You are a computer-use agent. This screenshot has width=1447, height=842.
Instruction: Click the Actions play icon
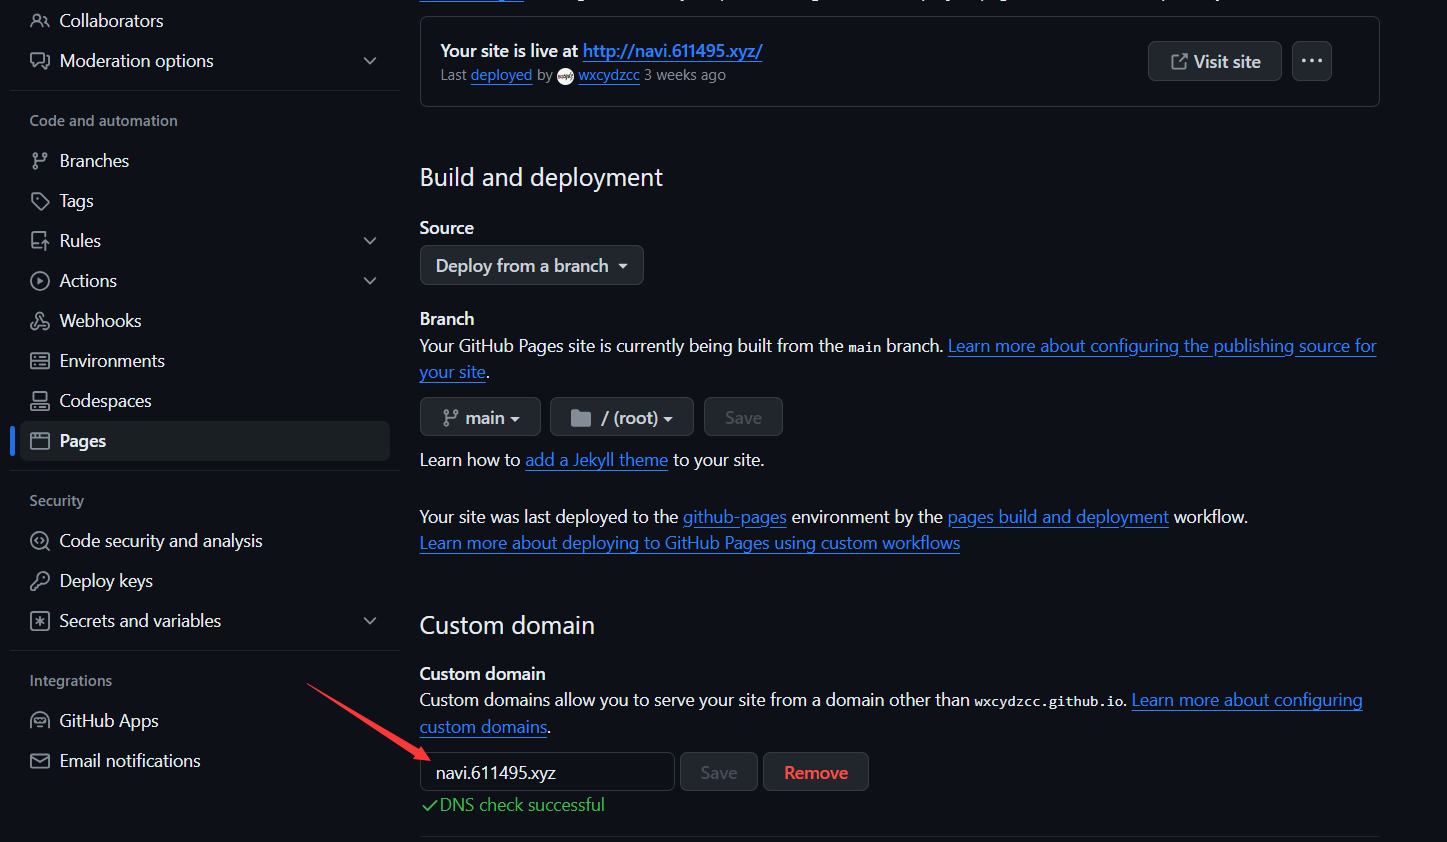[40, 281]
